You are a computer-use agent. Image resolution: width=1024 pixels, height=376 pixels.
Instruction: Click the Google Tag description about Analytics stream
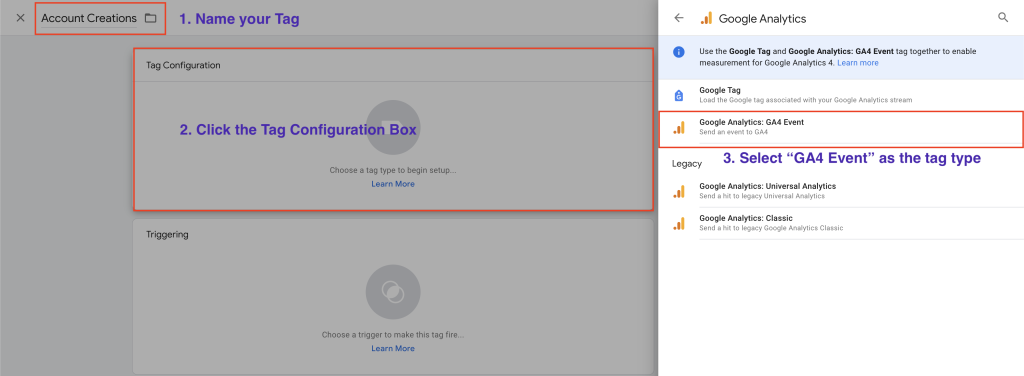coord(806,100)
